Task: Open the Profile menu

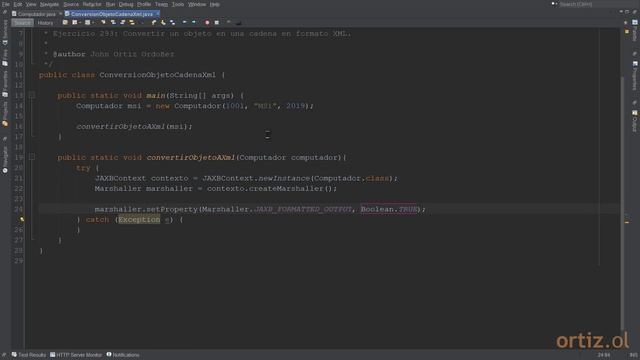Action: [144, 4]
